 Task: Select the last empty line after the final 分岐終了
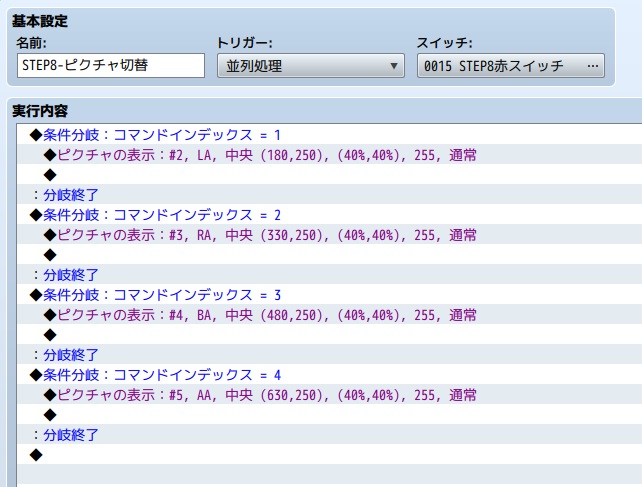tap(330, 454)
